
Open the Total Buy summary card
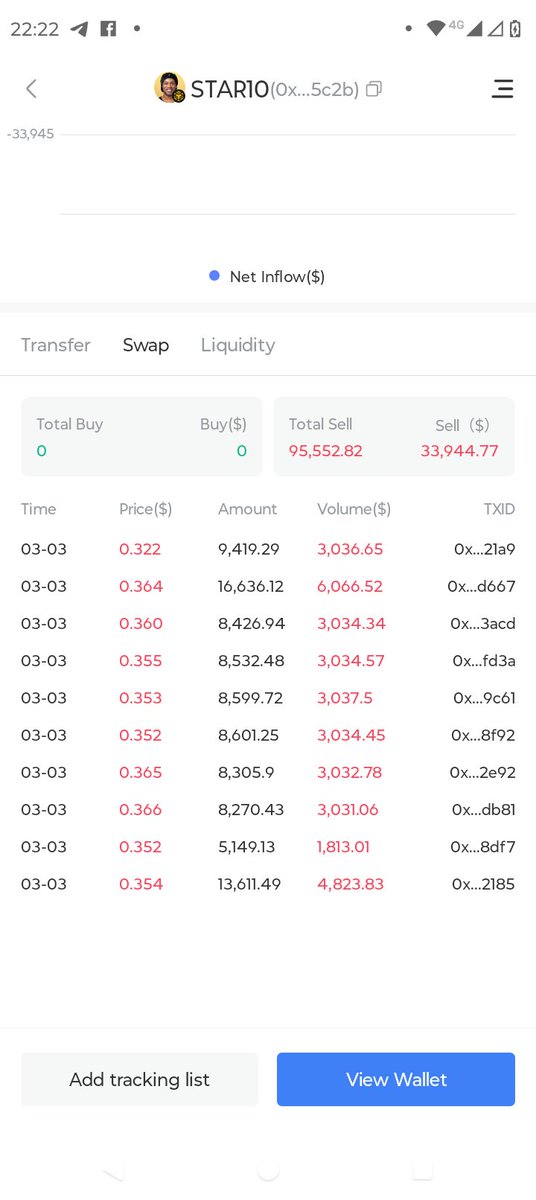141,437
